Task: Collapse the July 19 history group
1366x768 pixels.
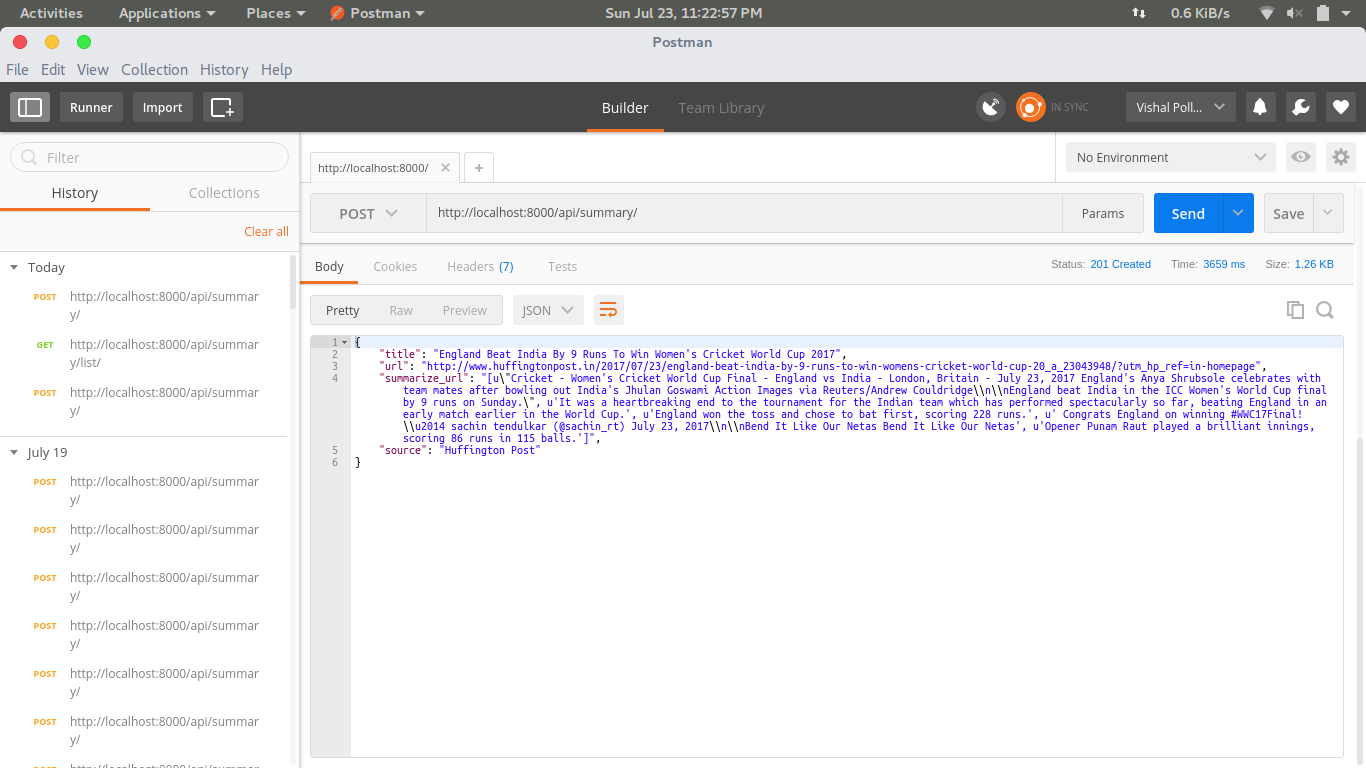Action: [x=14, y=452]
